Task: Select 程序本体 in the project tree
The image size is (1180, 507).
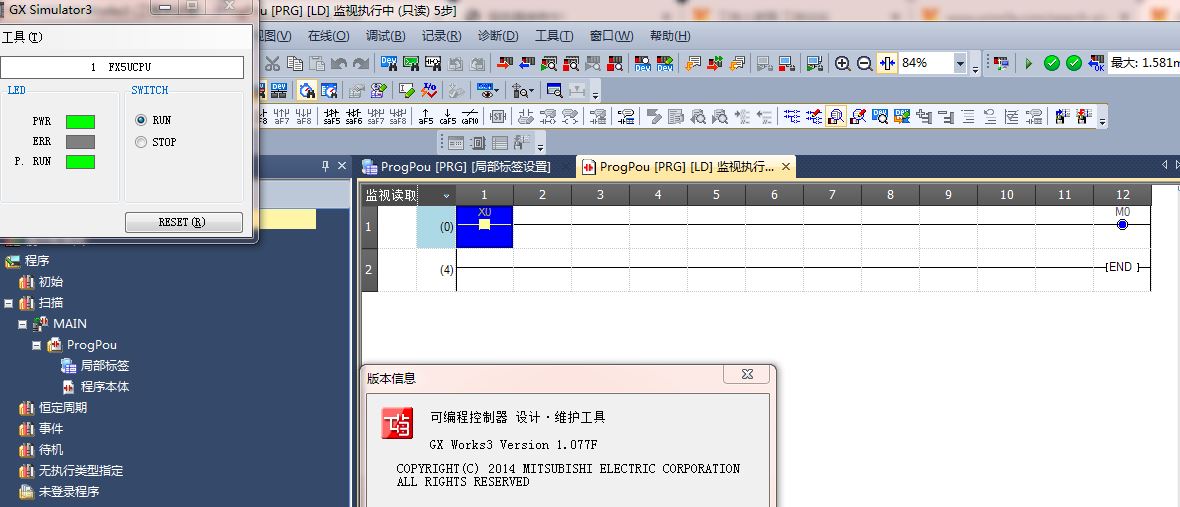Action: 104,387
